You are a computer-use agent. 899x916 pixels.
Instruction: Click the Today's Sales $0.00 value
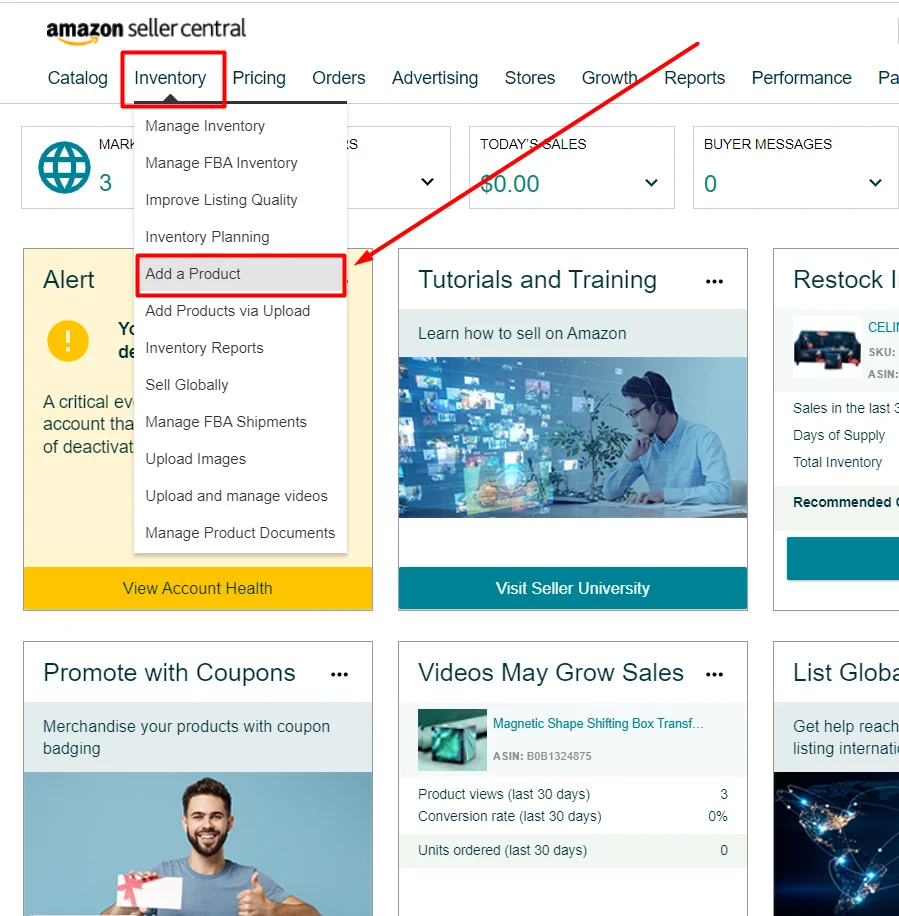click(510, 184)
